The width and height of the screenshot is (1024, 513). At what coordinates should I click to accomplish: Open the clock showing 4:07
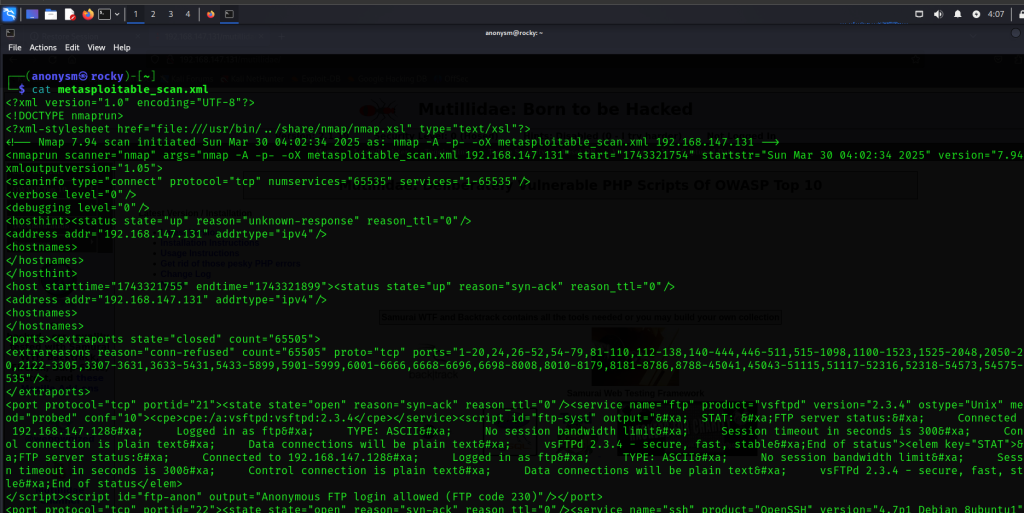coord(996,14)
